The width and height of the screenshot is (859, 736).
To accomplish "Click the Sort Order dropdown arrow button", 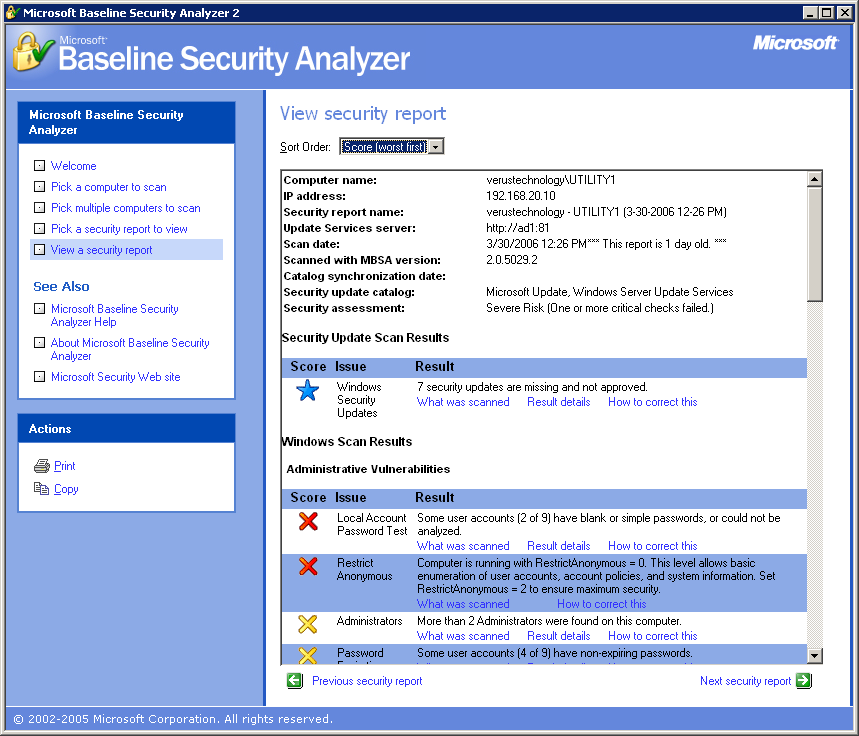I will 436,147.
